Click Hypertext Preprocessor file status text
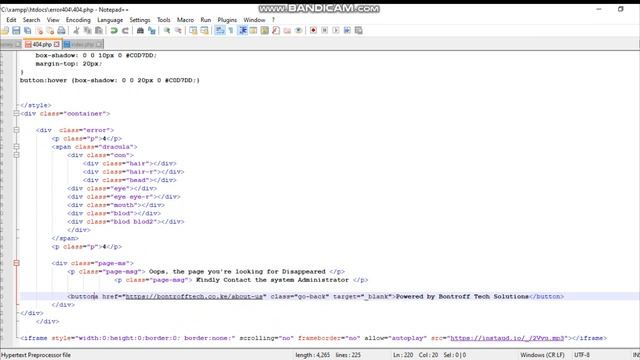Image resolution: width=640 pixels, height=360 pixels. pos(36,355)
